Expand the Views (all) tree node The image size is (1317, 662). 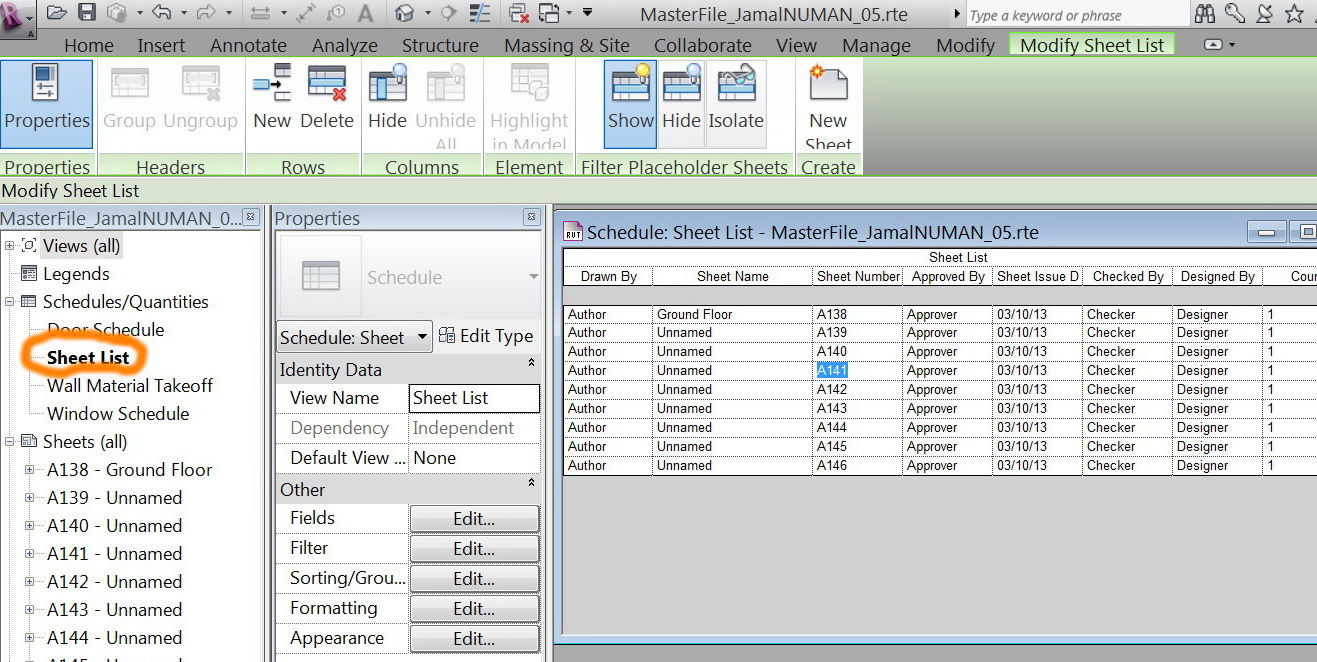8,245
